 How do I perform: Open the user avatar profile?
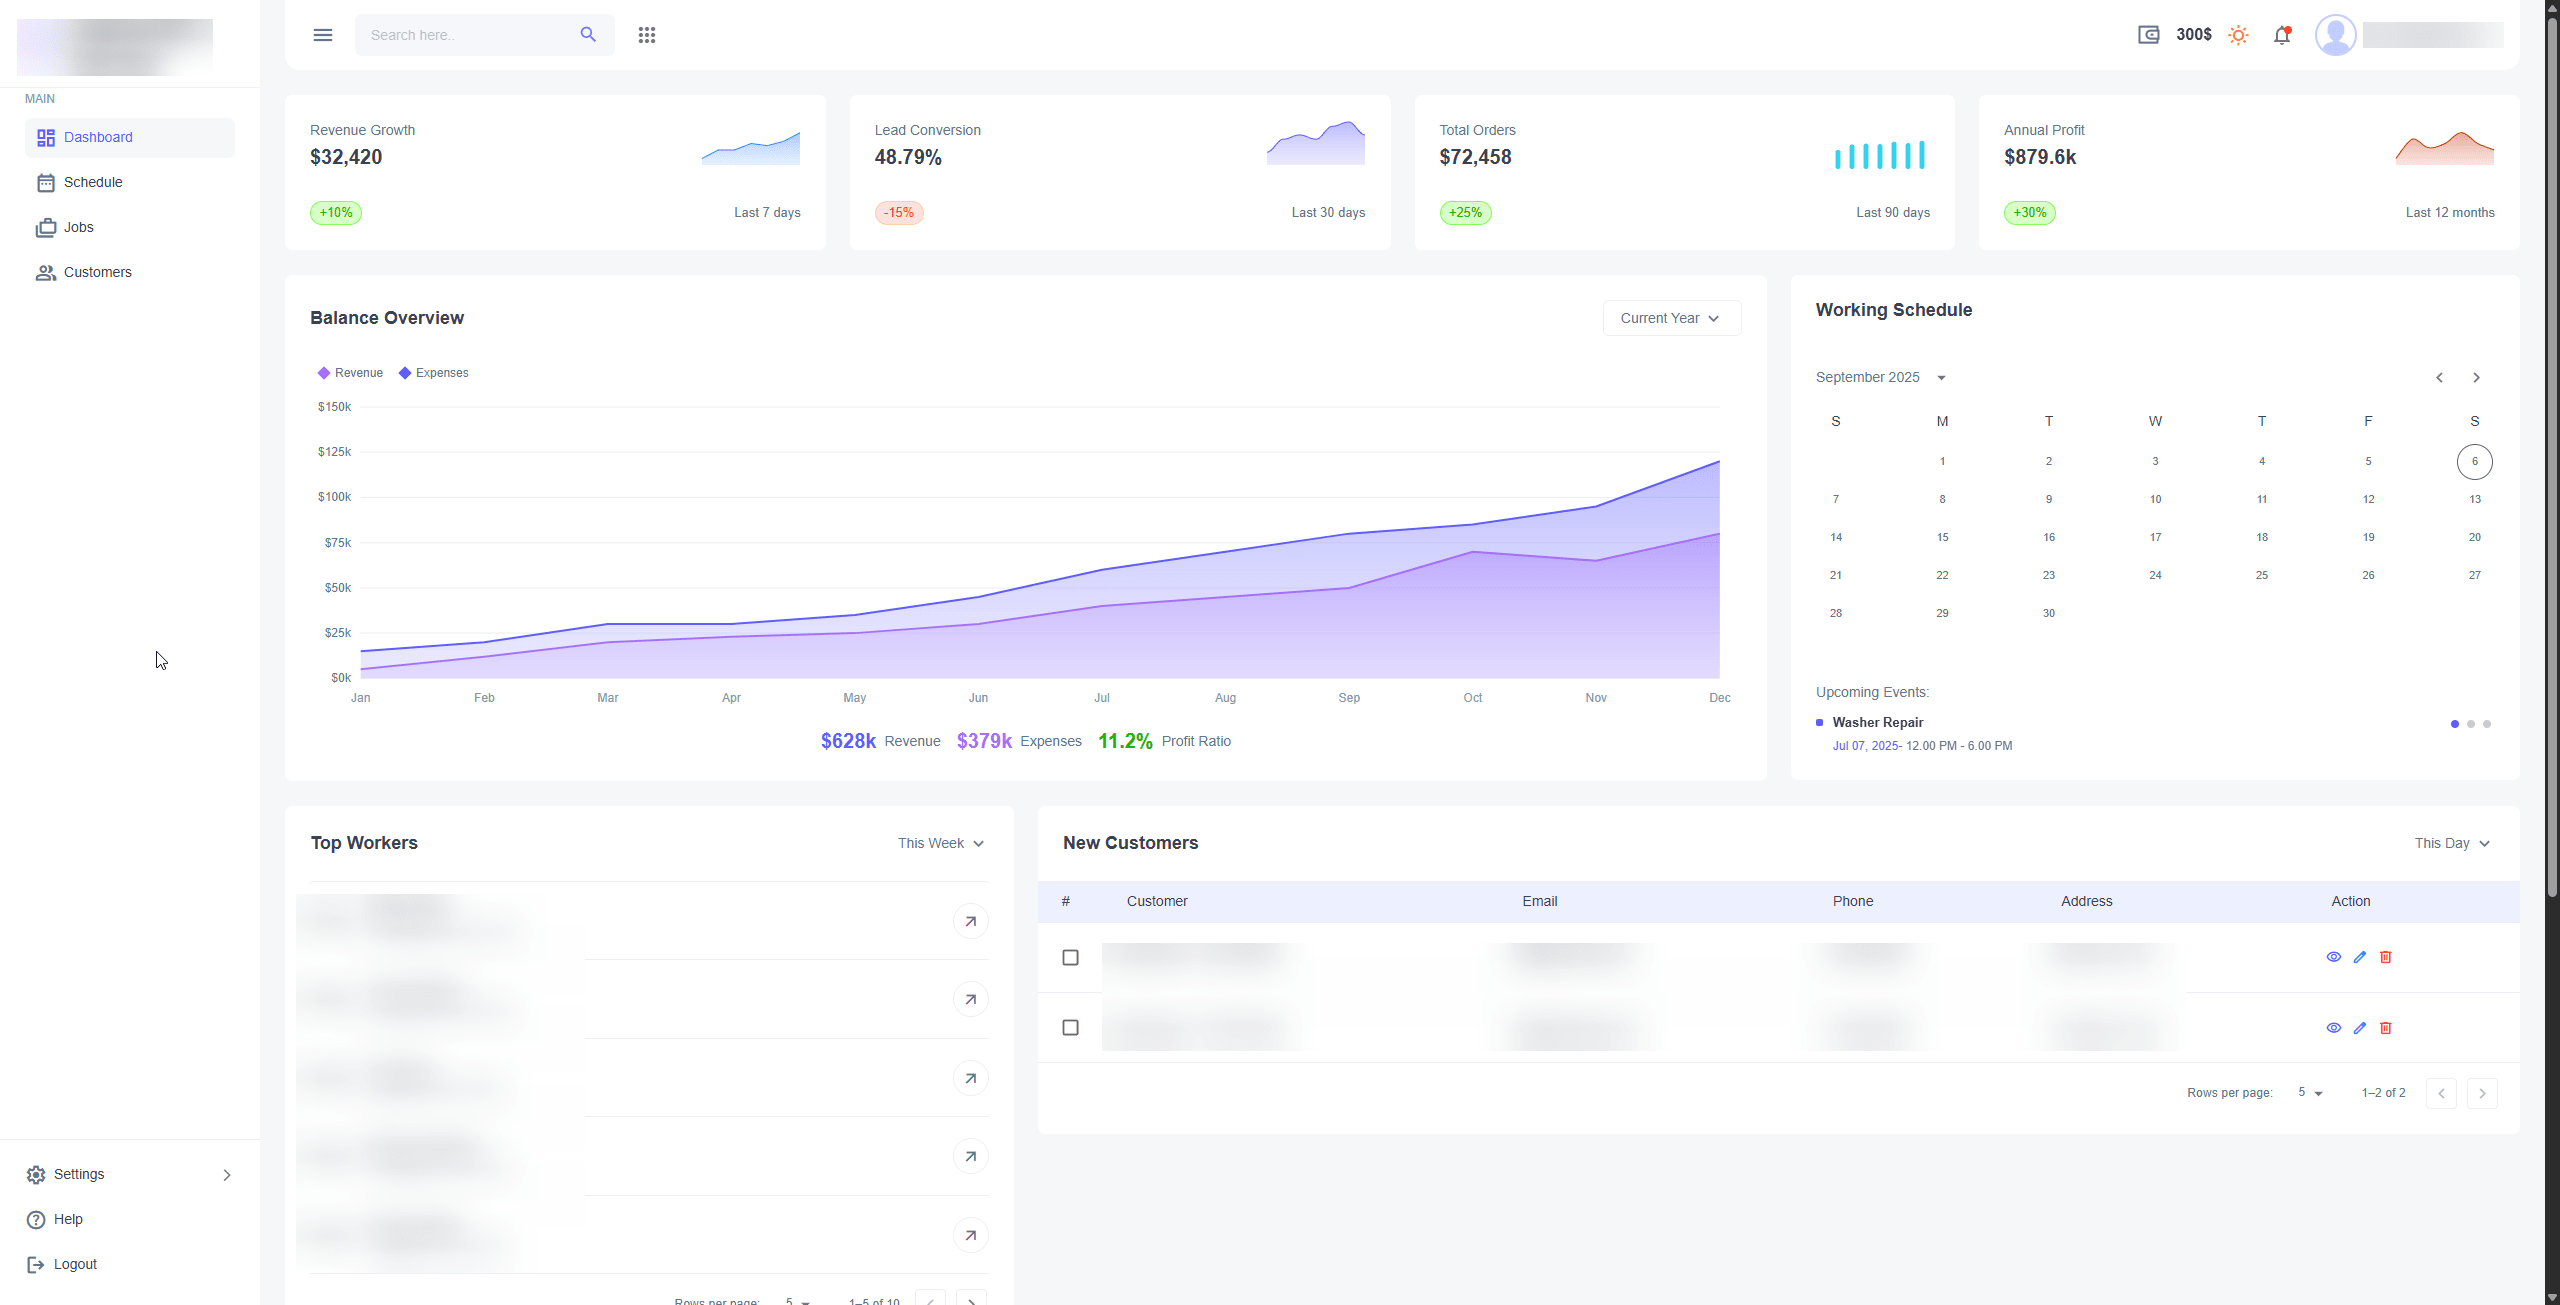click(2336, 35)
